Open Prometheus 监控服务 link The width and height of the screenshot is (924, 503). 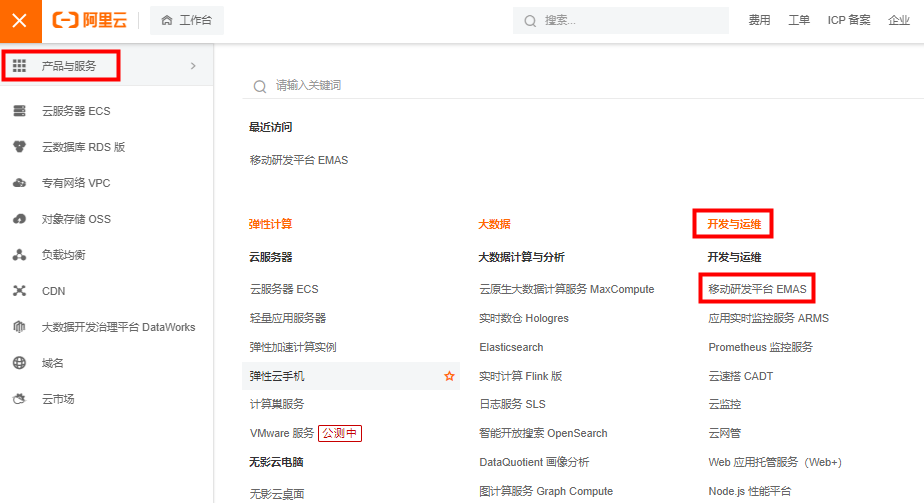(x=760, y=347)
